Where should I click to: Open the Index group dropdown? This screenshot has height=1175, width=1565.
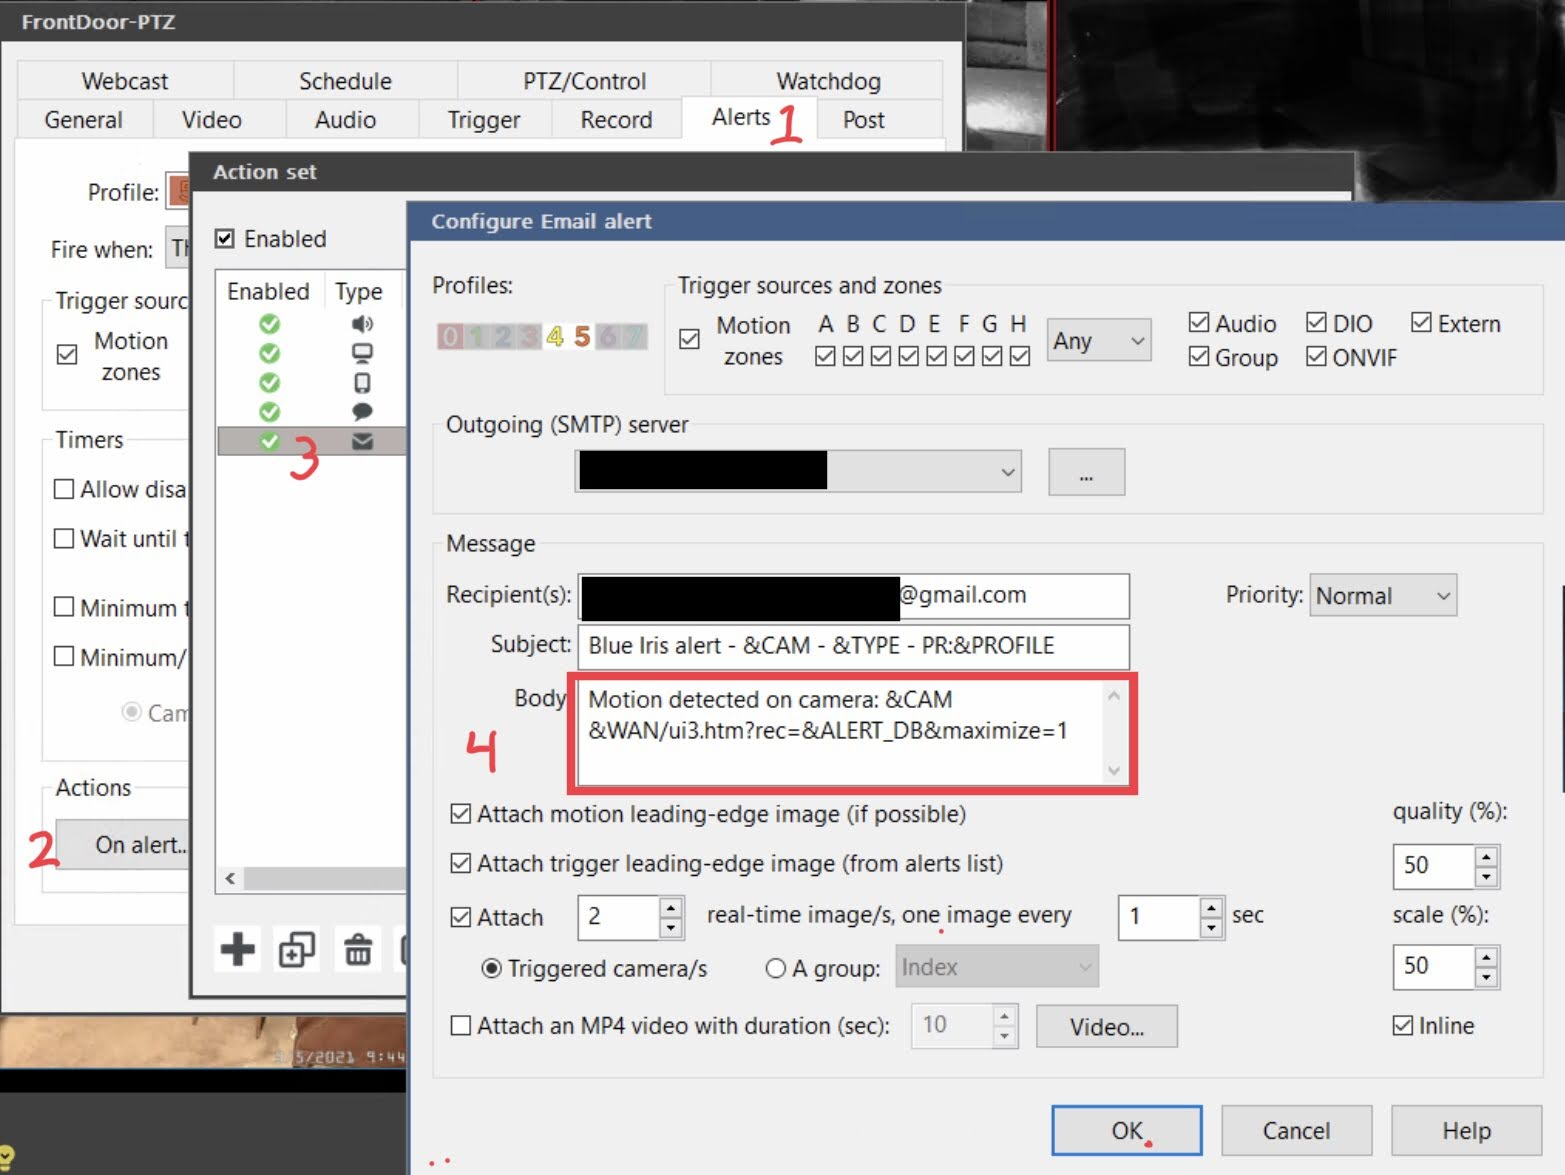(997, 967)
